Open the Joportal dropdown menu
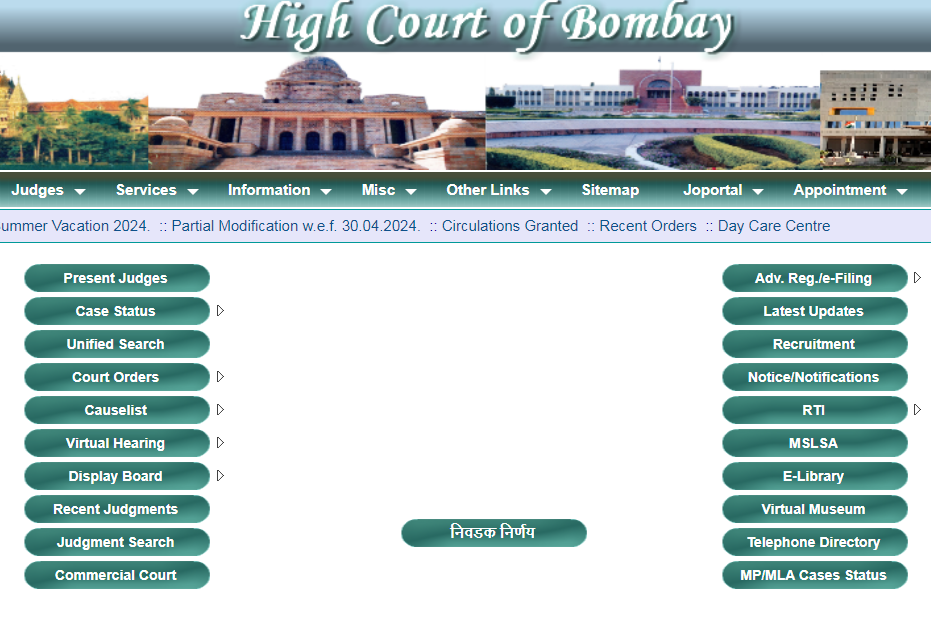This screenshot has height=634, width=942. click(723, 191)
